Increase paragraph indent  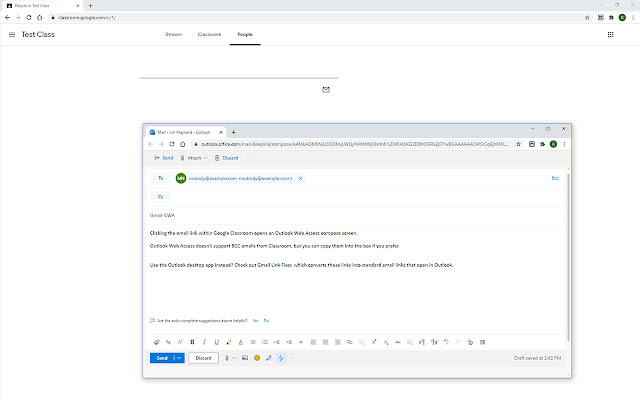click(x=289, y=342)
